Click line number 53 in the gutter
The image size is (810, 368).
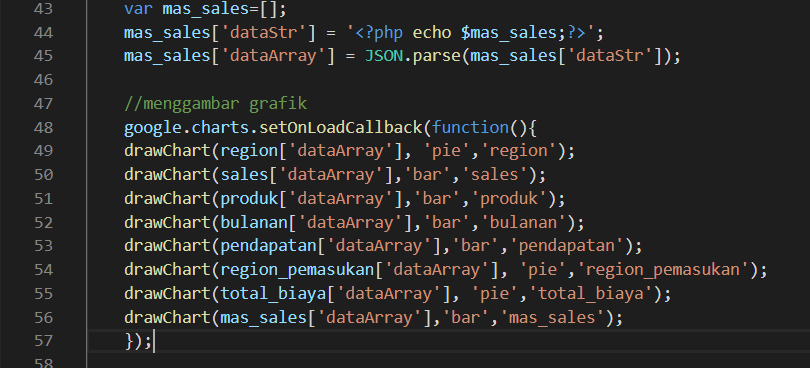click(x=43, y=246)
